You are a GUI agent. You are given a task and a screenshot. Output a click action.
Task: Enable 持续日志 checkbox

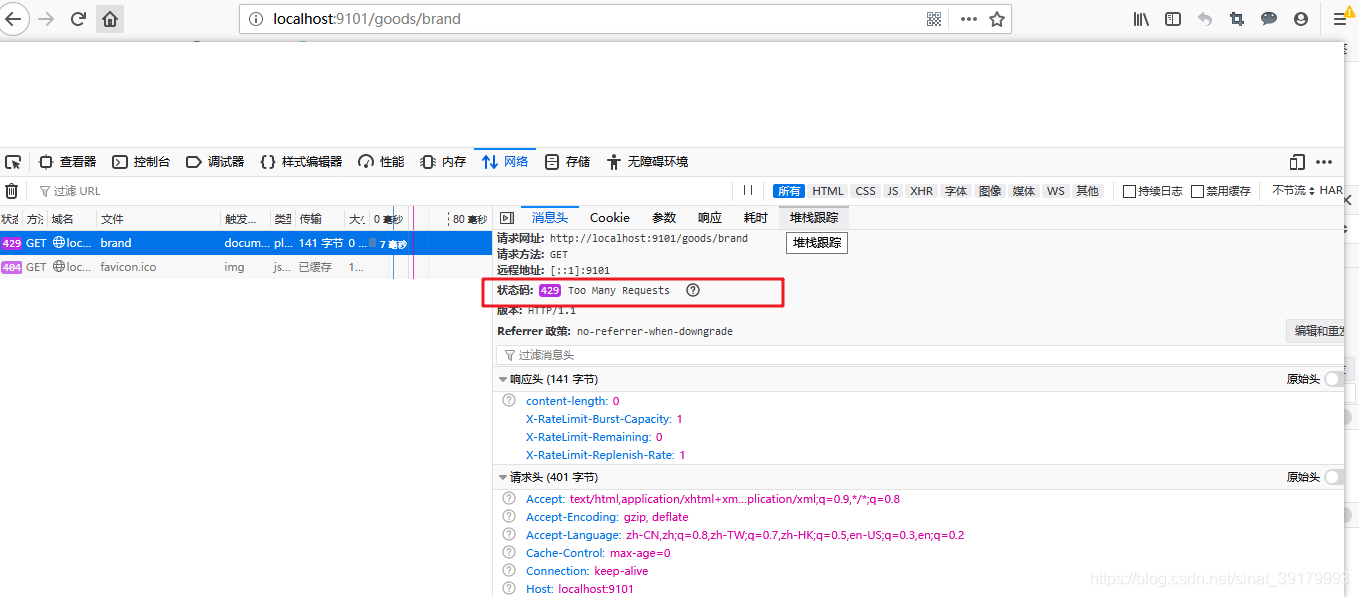coord(1129,191)
